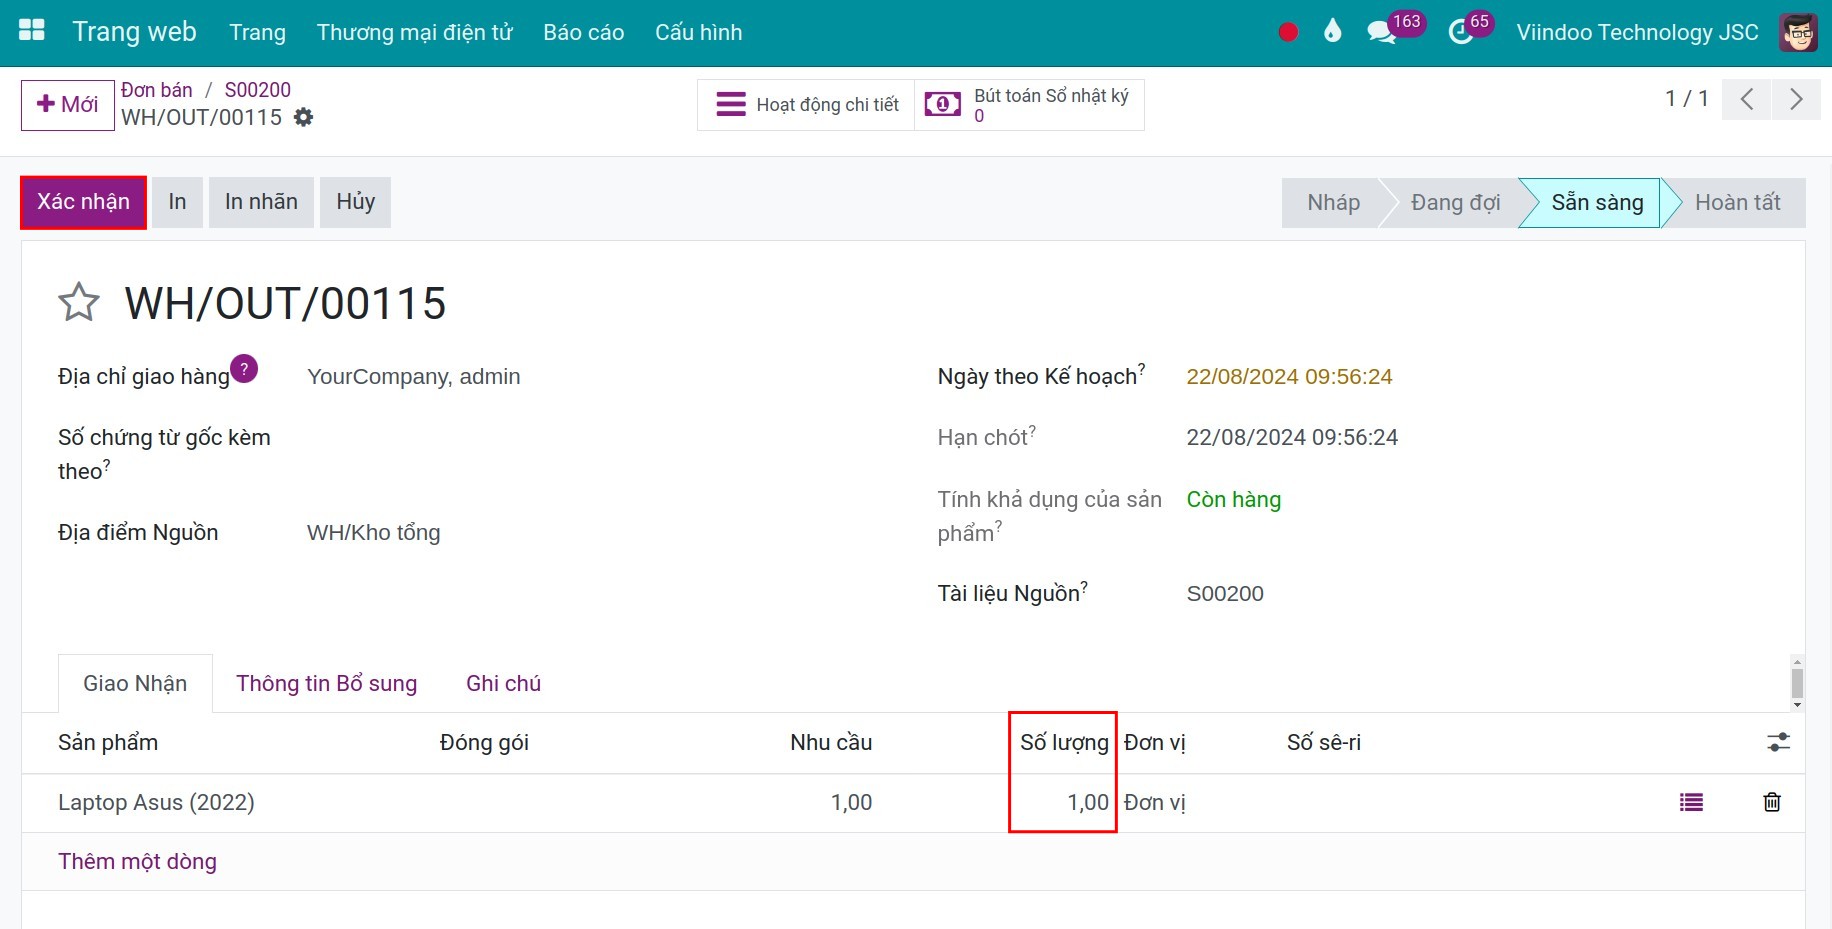Open Bút toán Sổ nhật ký button
The width and height of the screenshot is (1832, 929).
[x=1029, y=105]
